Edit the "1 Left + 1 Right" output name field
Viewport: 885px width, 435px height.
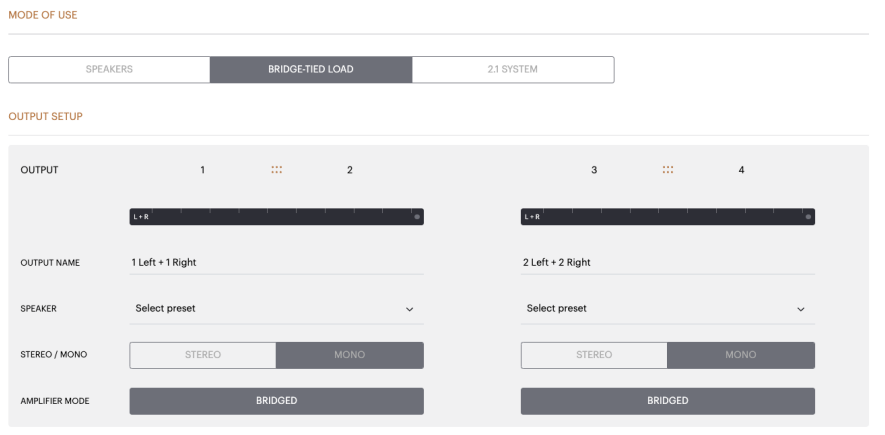(x=276, y=262)
